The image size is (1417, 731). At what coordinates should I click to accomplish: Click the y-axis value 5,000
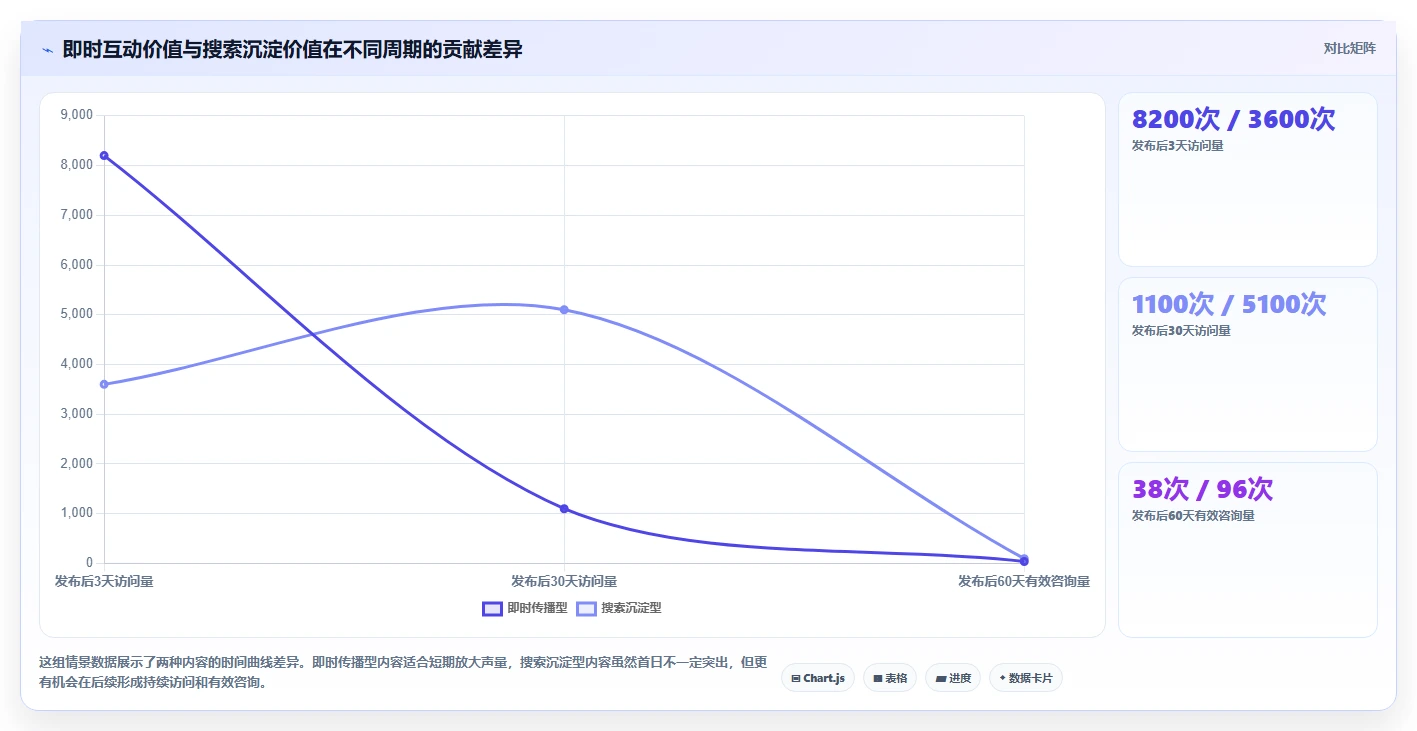coord(77,314)
